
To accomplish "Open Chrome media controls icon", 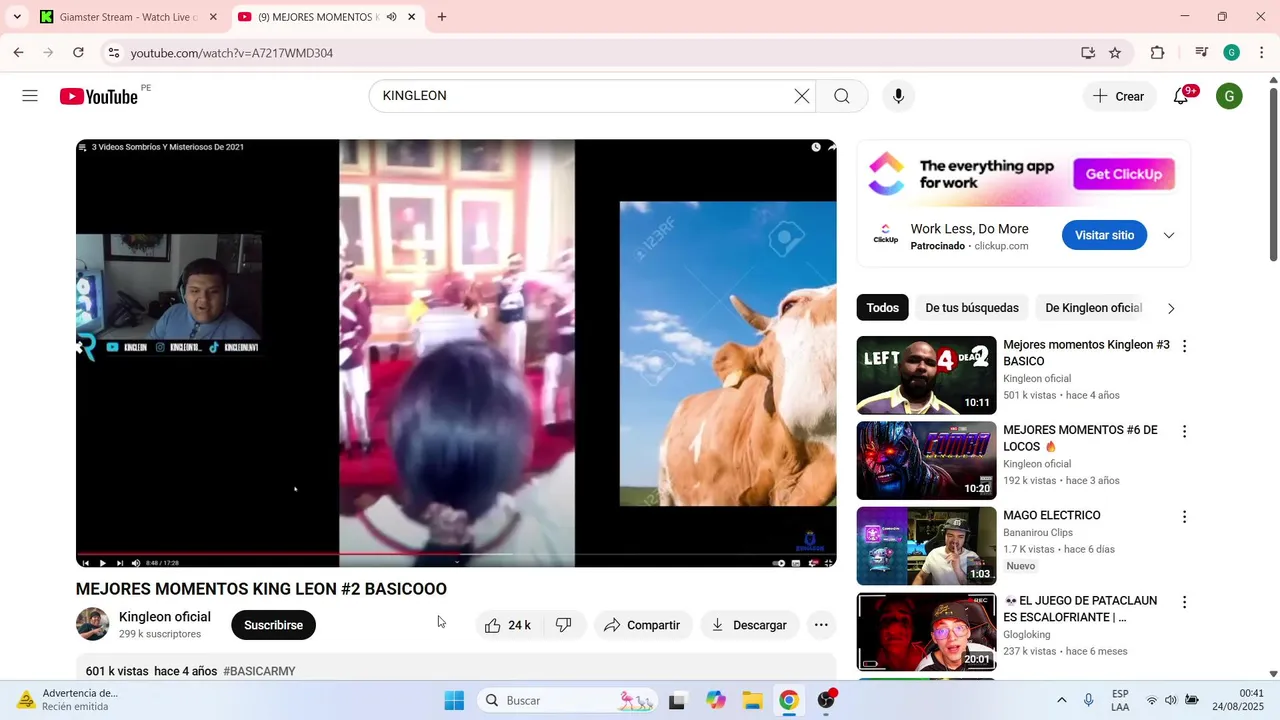I will 1202,53.
